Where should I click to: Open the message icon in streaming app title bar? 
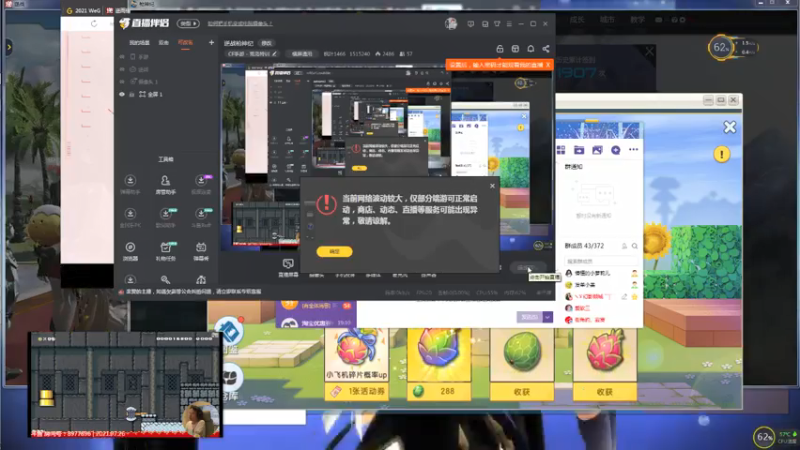[x=470, y=24]
